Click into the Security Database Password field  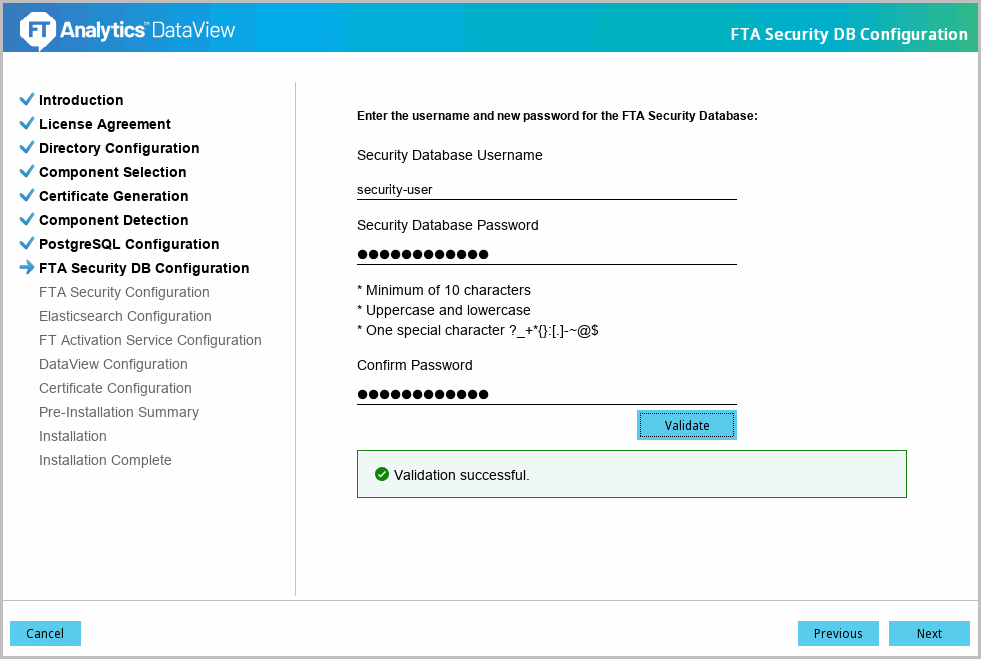coord(546,254)
